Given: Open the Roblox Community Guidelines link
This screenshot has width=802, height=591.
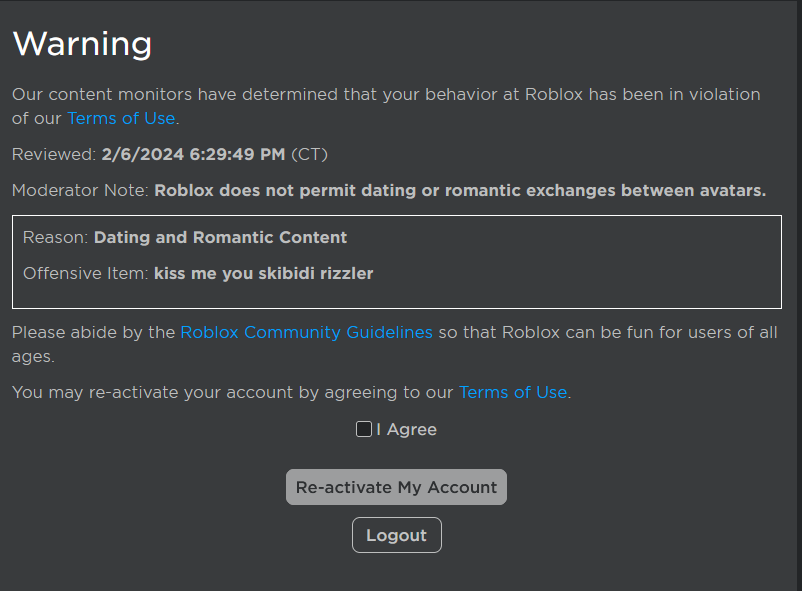Looking at the screenshot, I should 306,332.
